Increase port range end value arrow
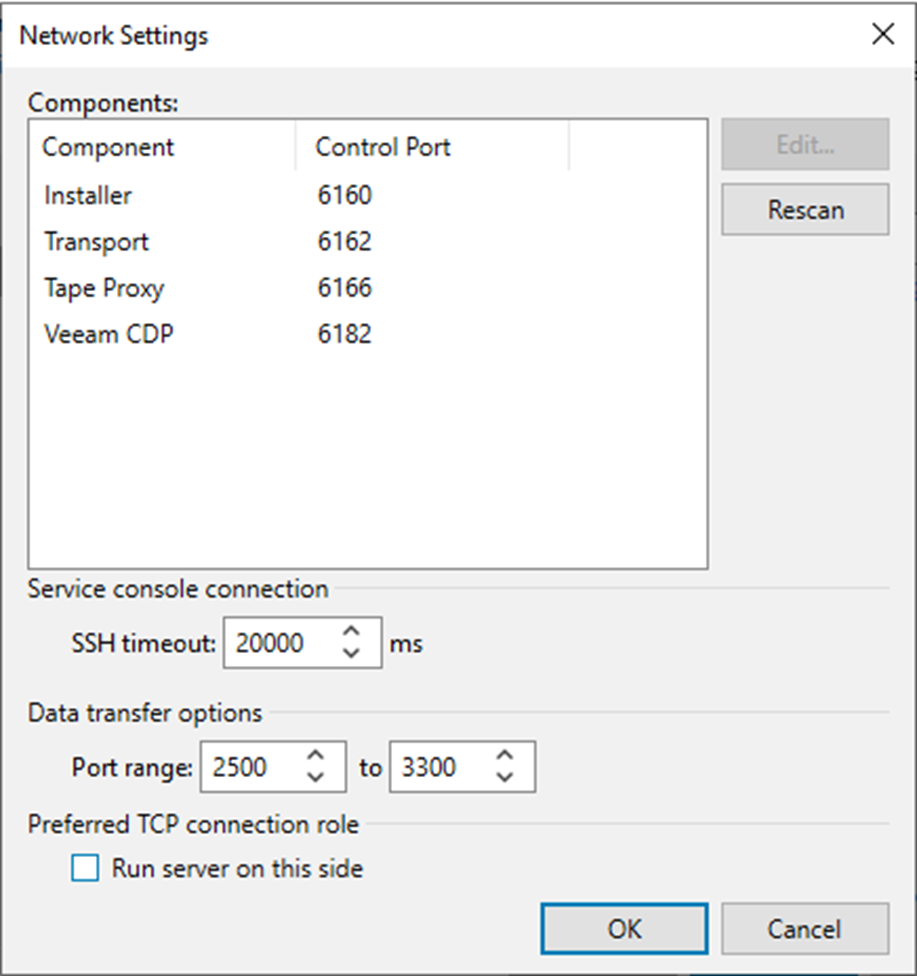917x976 pixels. [x=505, y=756]
